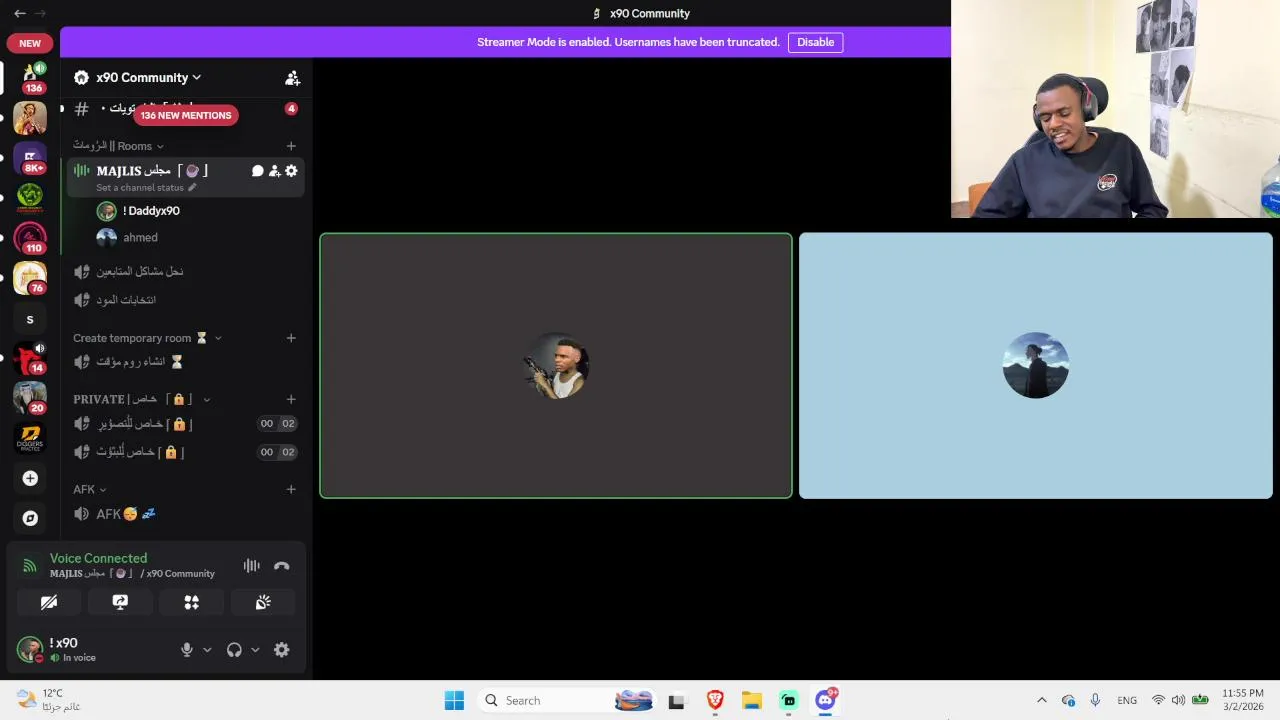Viewport: 1280px width, 720px height.
Task: Select the MAJLIS voice channel
Action: [186, 177]
